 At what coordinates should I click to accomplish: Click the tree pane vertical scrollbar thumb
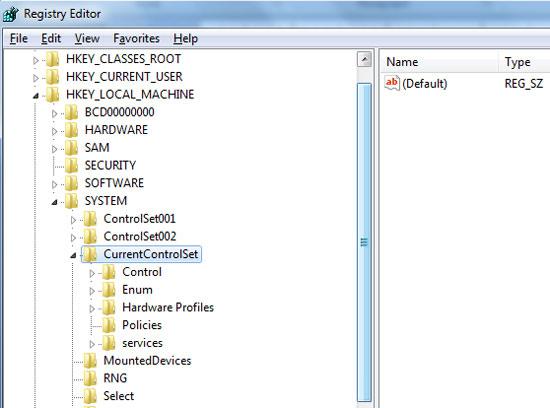(364, 242)
